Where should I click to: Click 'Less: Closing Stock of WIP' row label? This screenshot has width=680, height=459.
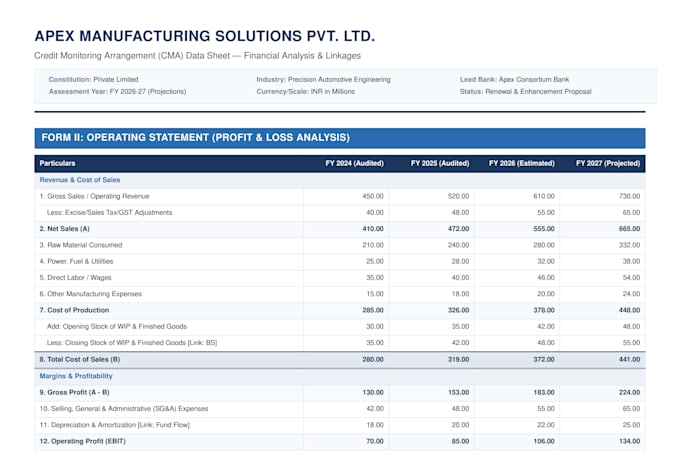[x=132, y=342]
